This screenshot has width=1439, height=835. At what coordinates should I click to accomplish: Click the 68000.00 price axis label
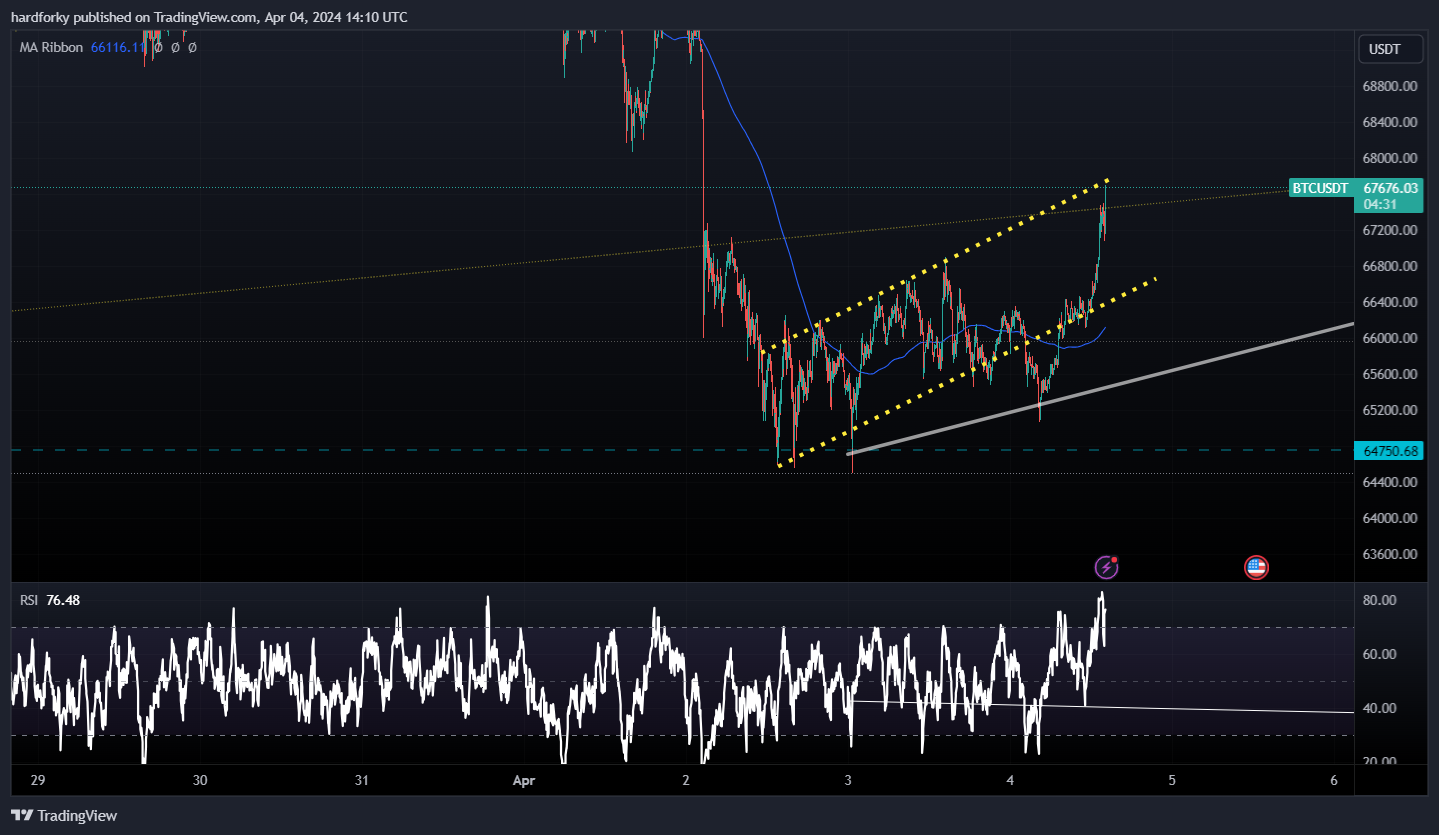tap(1390, 158)
